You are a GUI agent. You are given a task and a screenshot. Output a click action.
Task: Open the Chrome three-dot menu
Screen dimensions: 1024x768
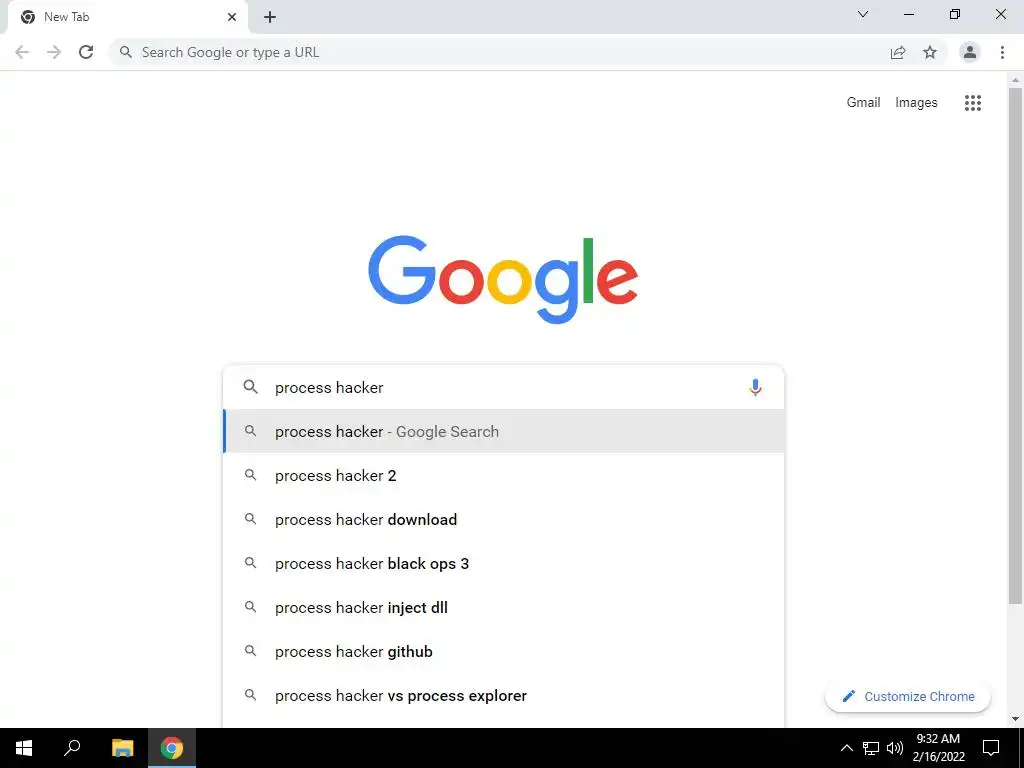[x=1002, y=52]
